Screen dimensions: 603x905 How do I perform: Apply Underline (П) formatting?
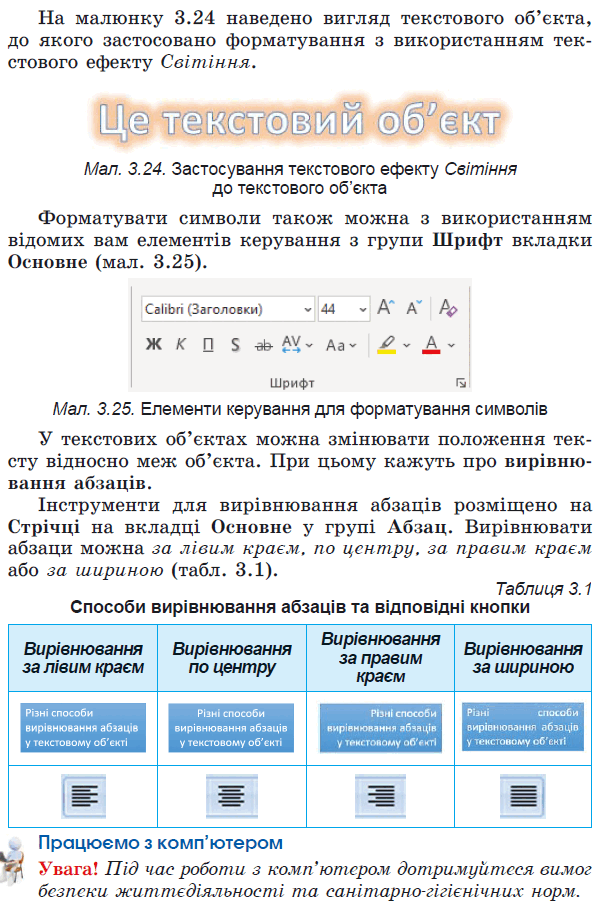[208, 345]
